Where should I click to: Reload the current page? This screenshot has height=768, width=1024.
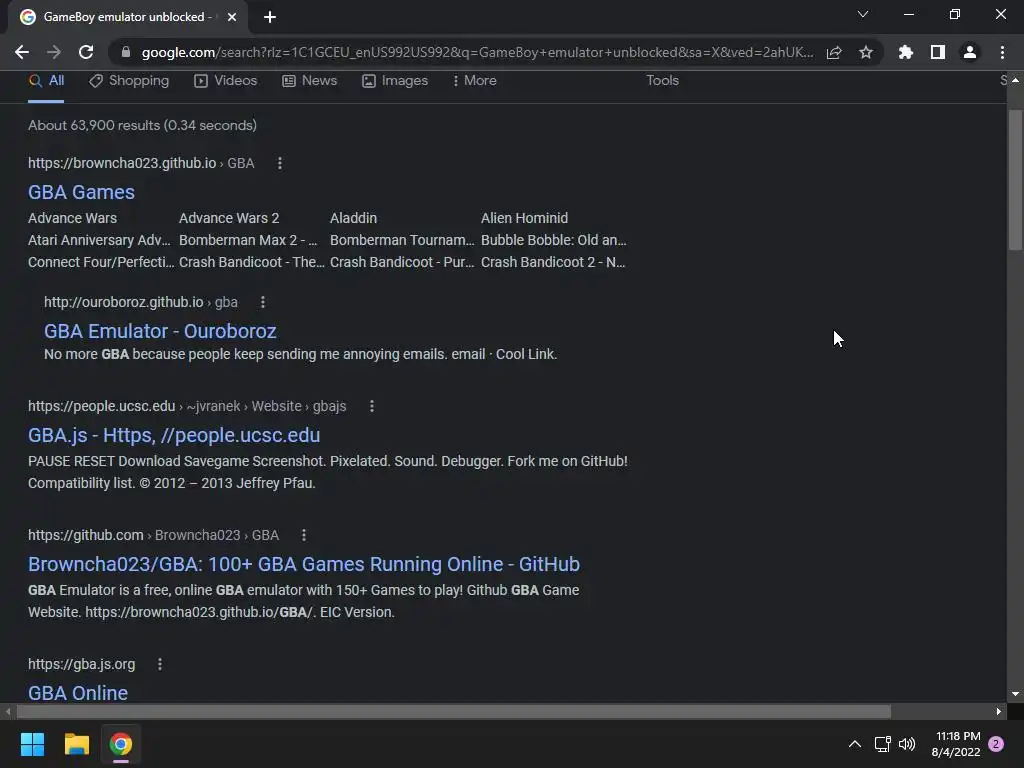tap(86, 52)
